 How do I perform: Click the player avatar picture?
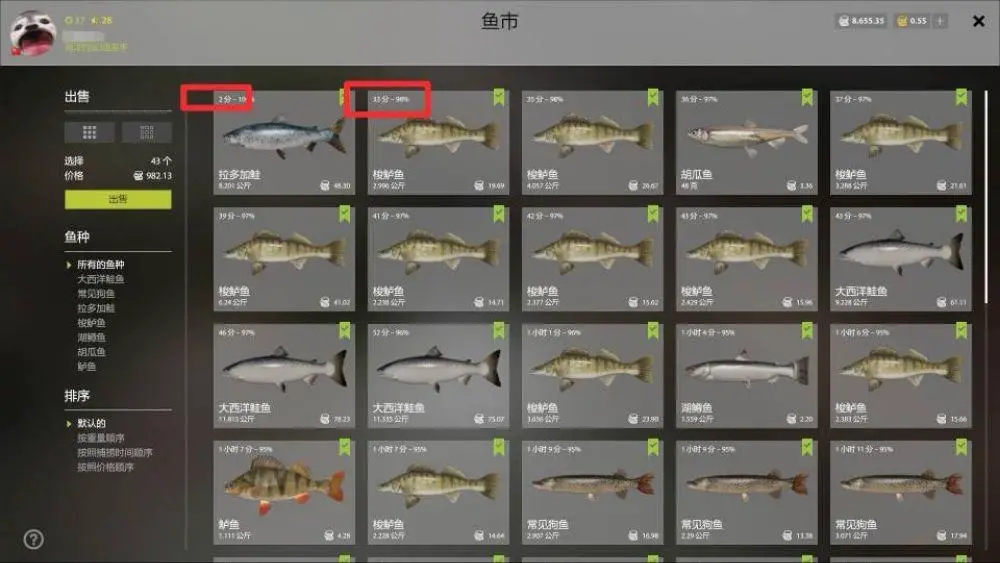(33, 33)
